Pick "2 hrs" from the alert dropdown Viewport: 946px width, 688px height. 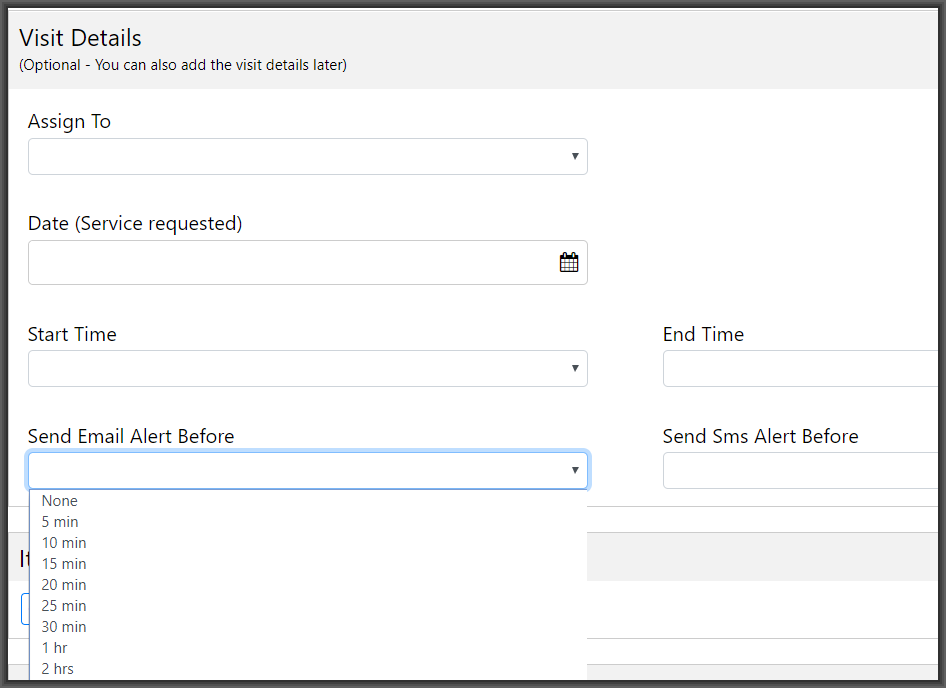(57, 668)
